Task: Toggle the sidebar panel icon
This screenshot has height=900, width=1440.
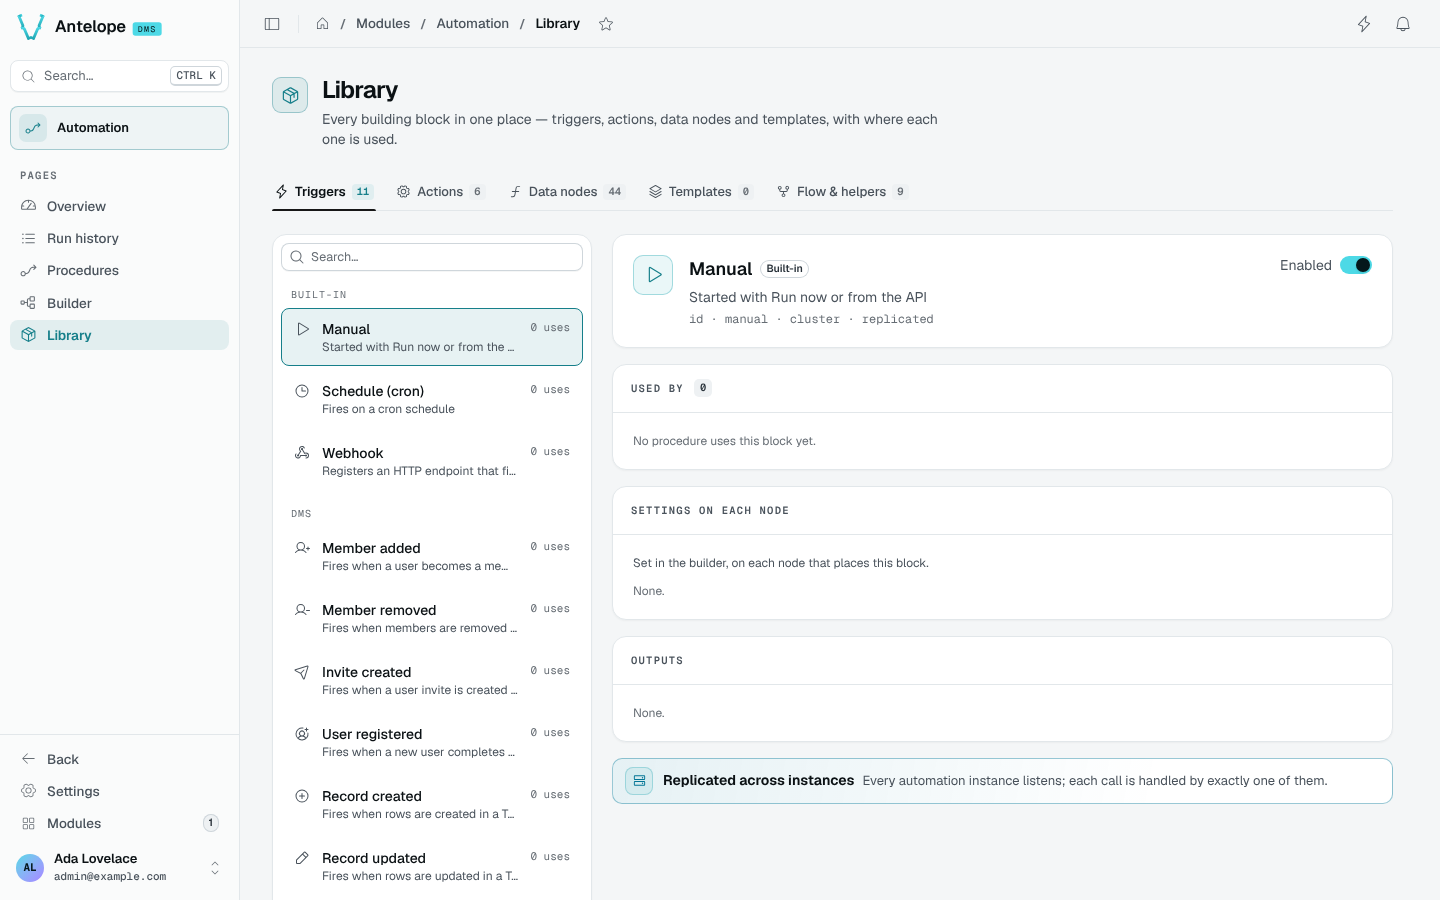Action: pyautogui.click(x=272, y=24)
